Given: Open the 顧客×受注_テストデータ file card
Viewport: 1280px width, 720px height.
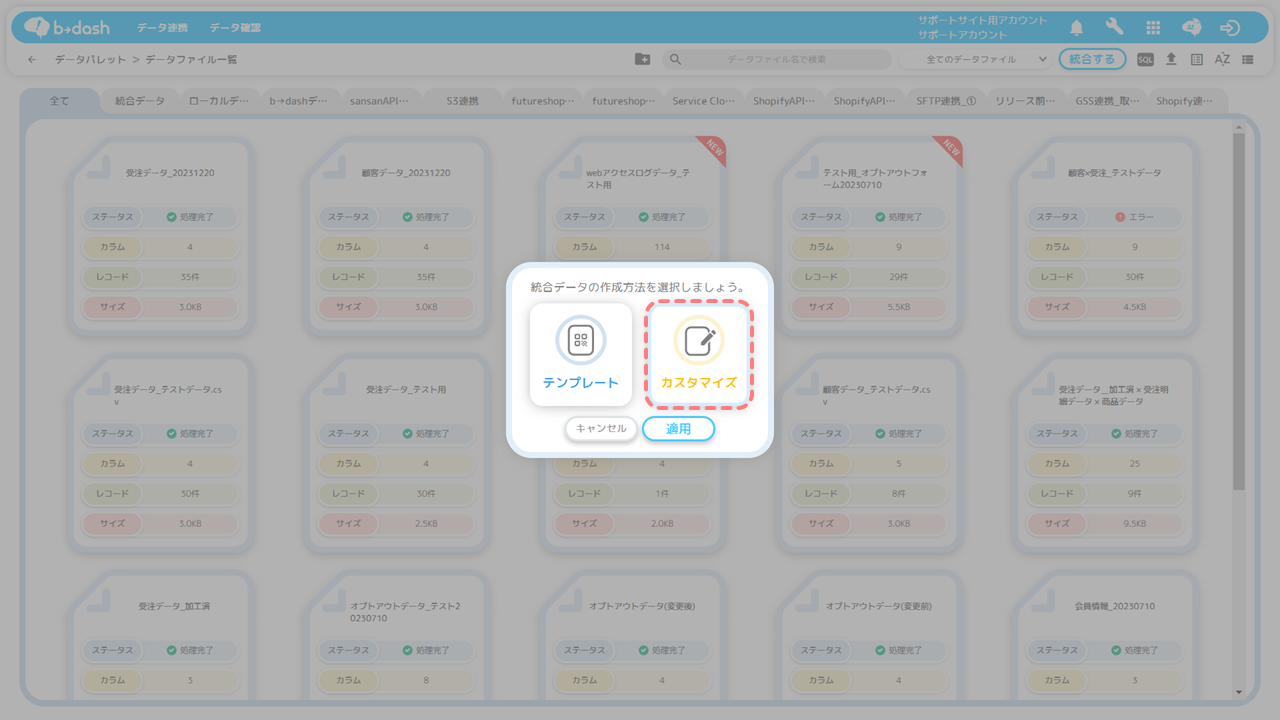Looking at the screenshot, I should pyautogui.click(x=1105, y=236).
